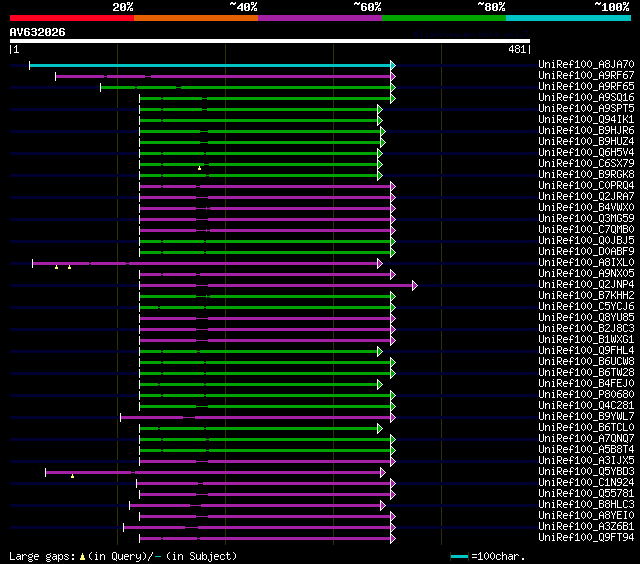This screenshot has height=564, width=640.
Task: Click the arrowhead ending the Q9FT94 alignment
Action: click(x=393, y=538)
